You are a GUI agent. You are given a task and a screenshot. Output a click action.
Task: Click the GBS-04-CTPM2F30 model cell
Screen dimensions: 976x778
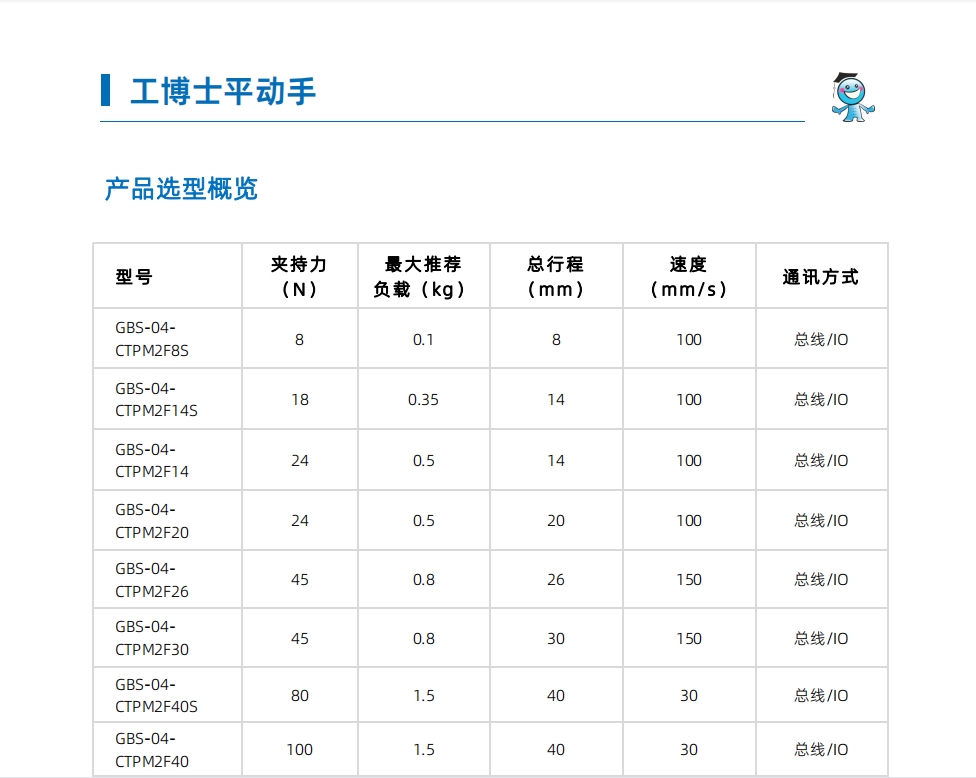tap(152, 638)
